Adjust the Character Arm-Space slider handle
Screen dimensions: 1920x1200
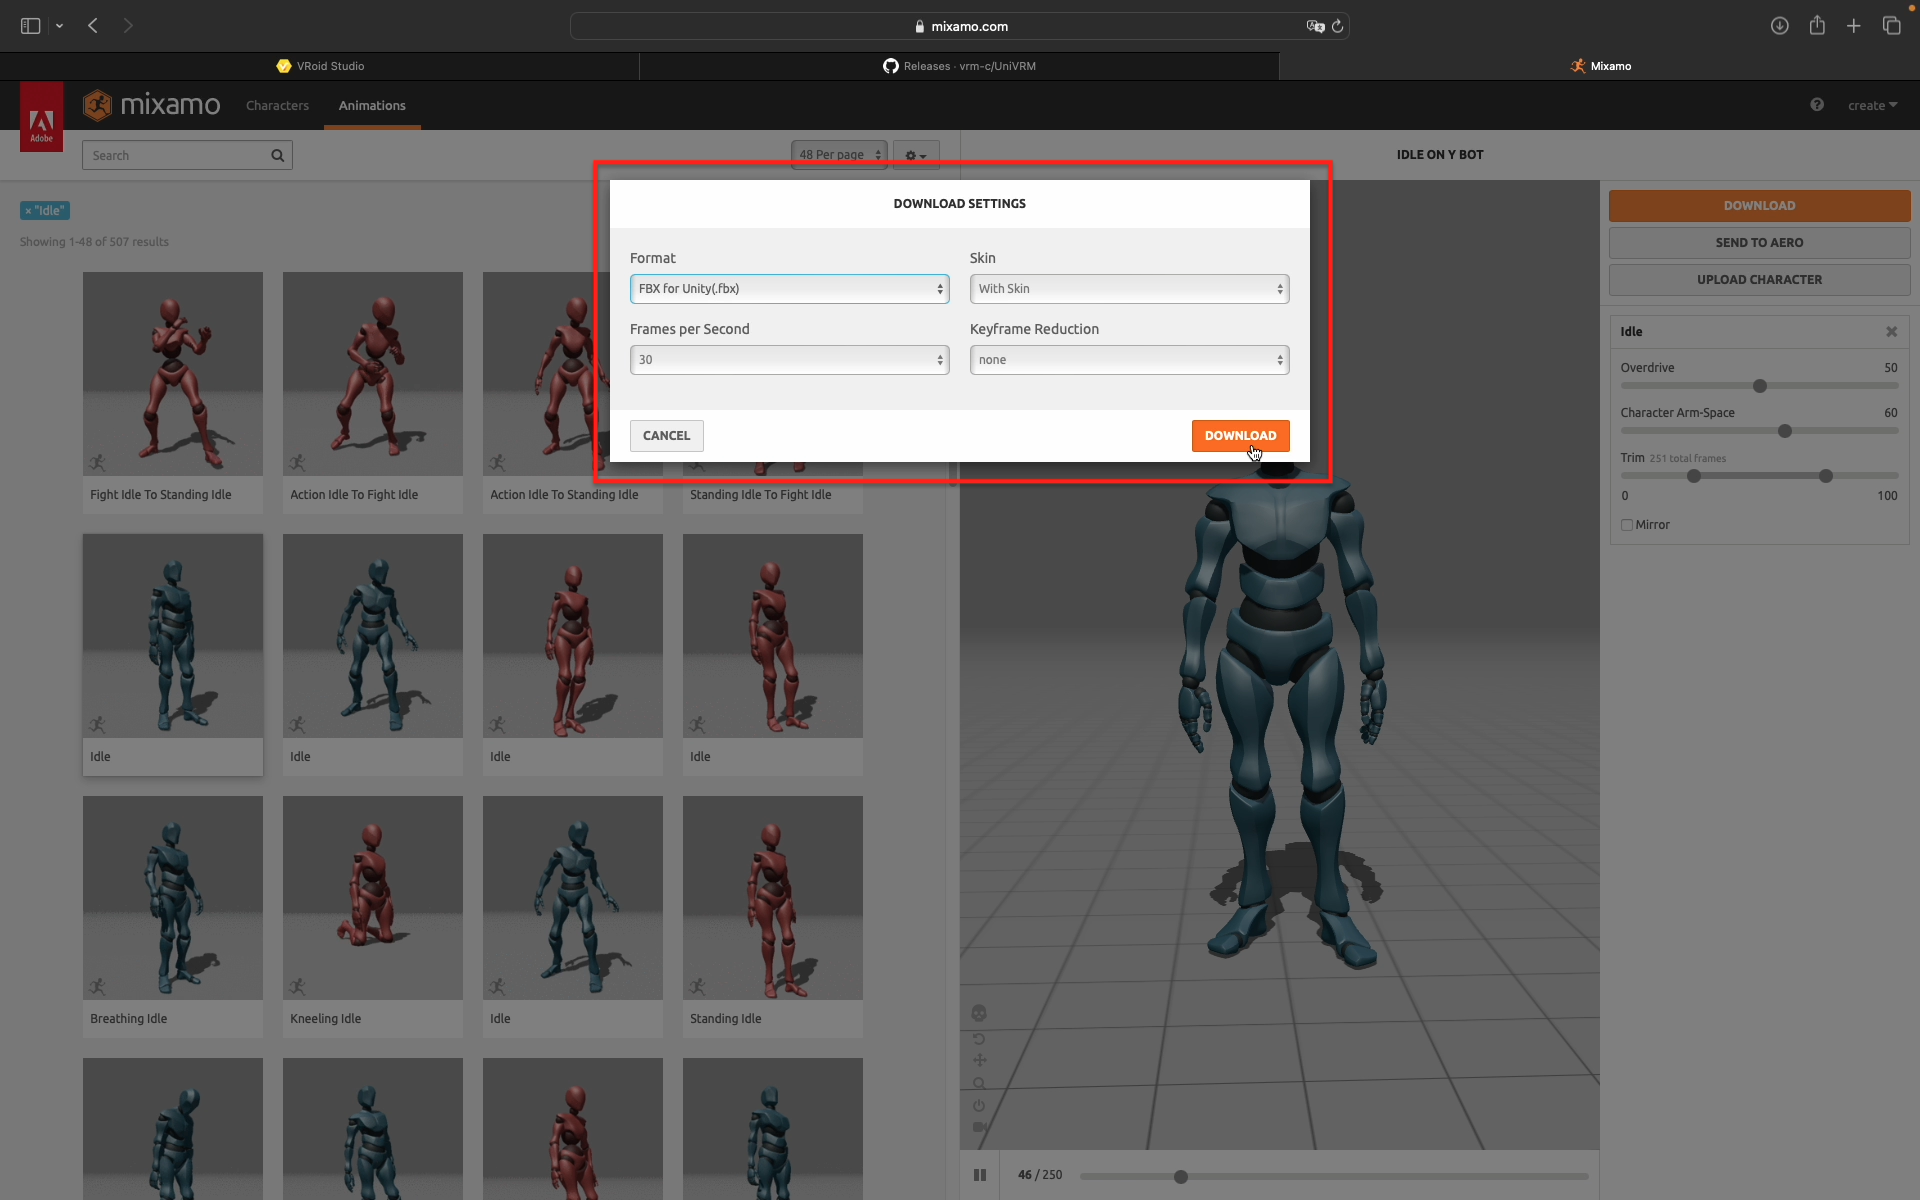1785,431
